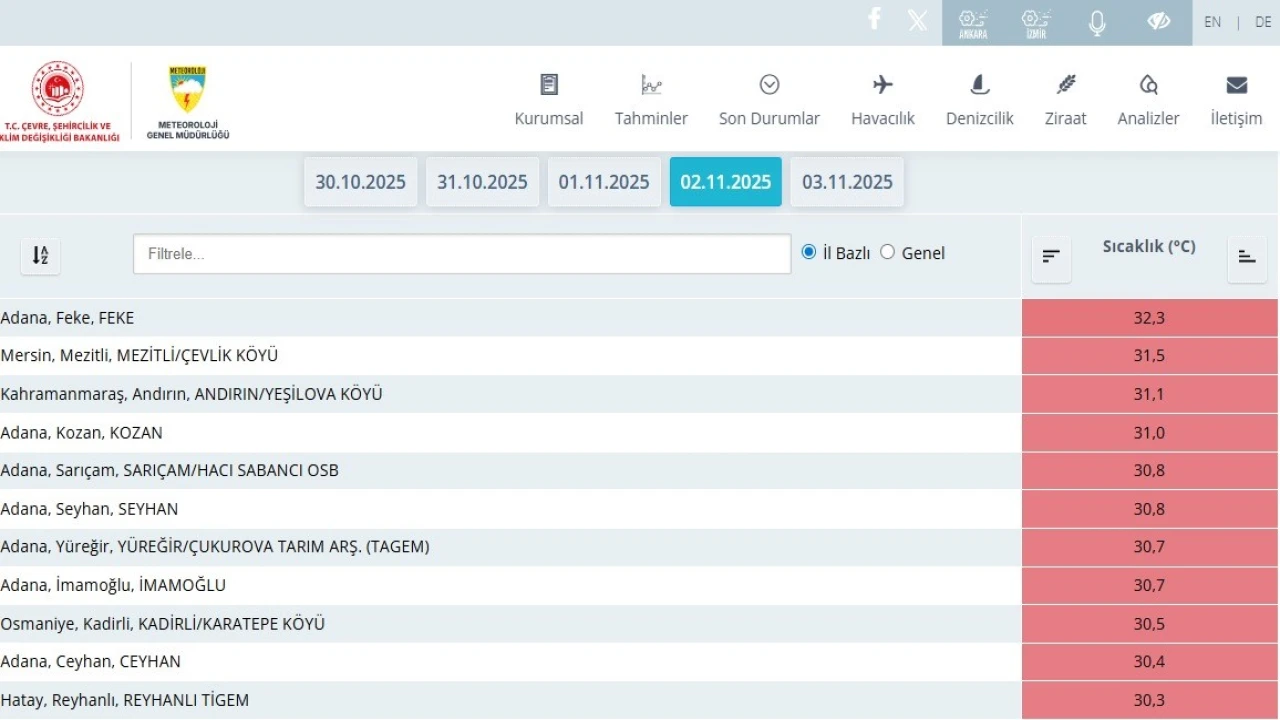Sort temperature descending with left sort icon
The image size is (1280, 720).
click(1051, 257)
